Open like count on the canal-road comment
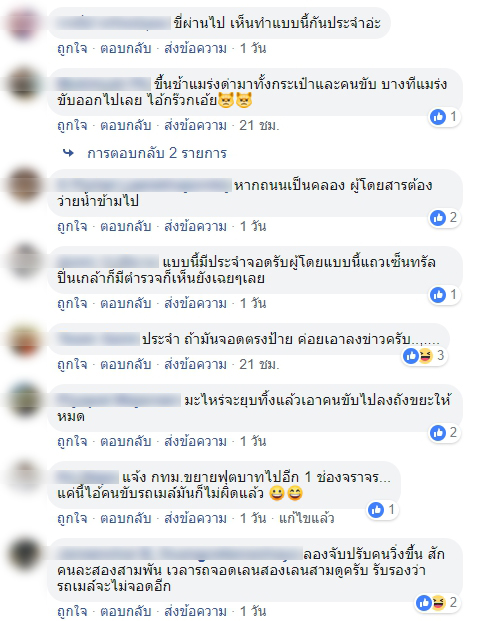Image resolution: width=494 pixels, height=621 pixels. (x=444, y=217)
